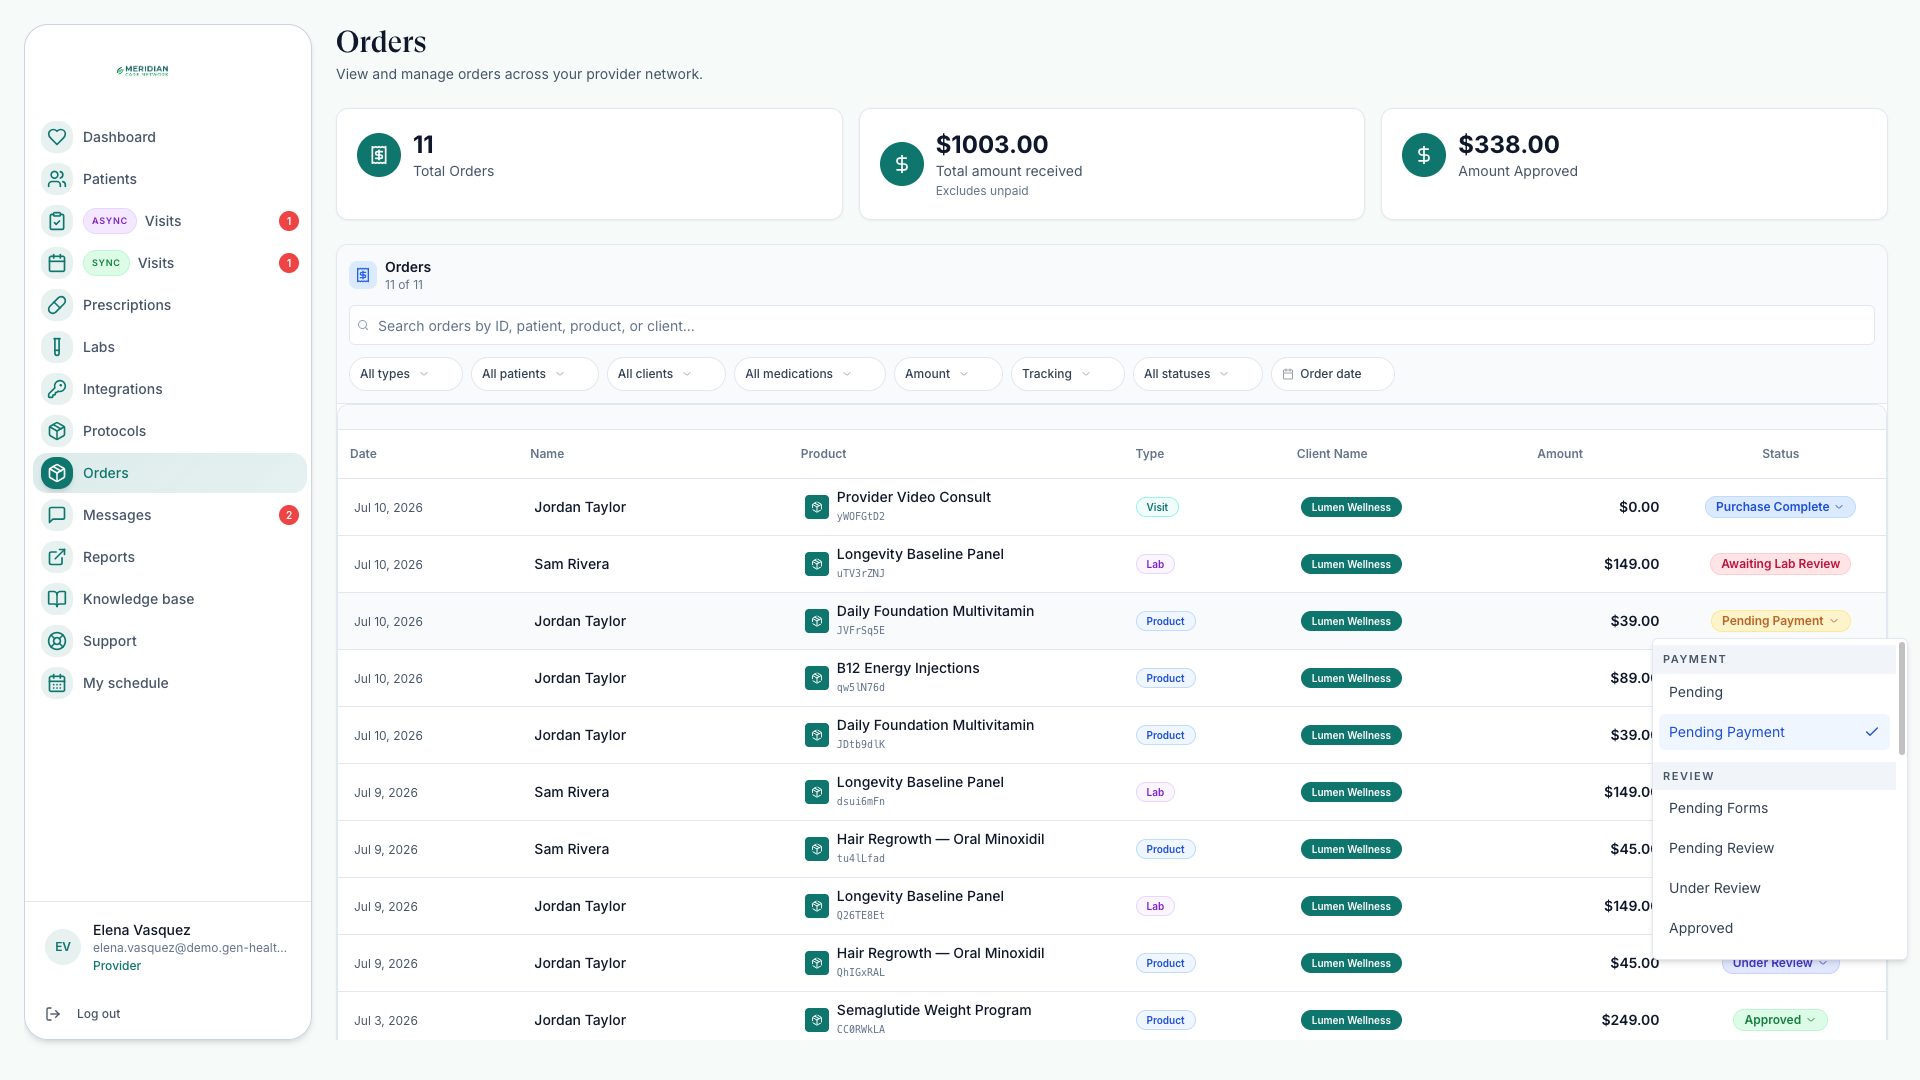Click the Sync Visits calendar icon

(x=57, y=263)
